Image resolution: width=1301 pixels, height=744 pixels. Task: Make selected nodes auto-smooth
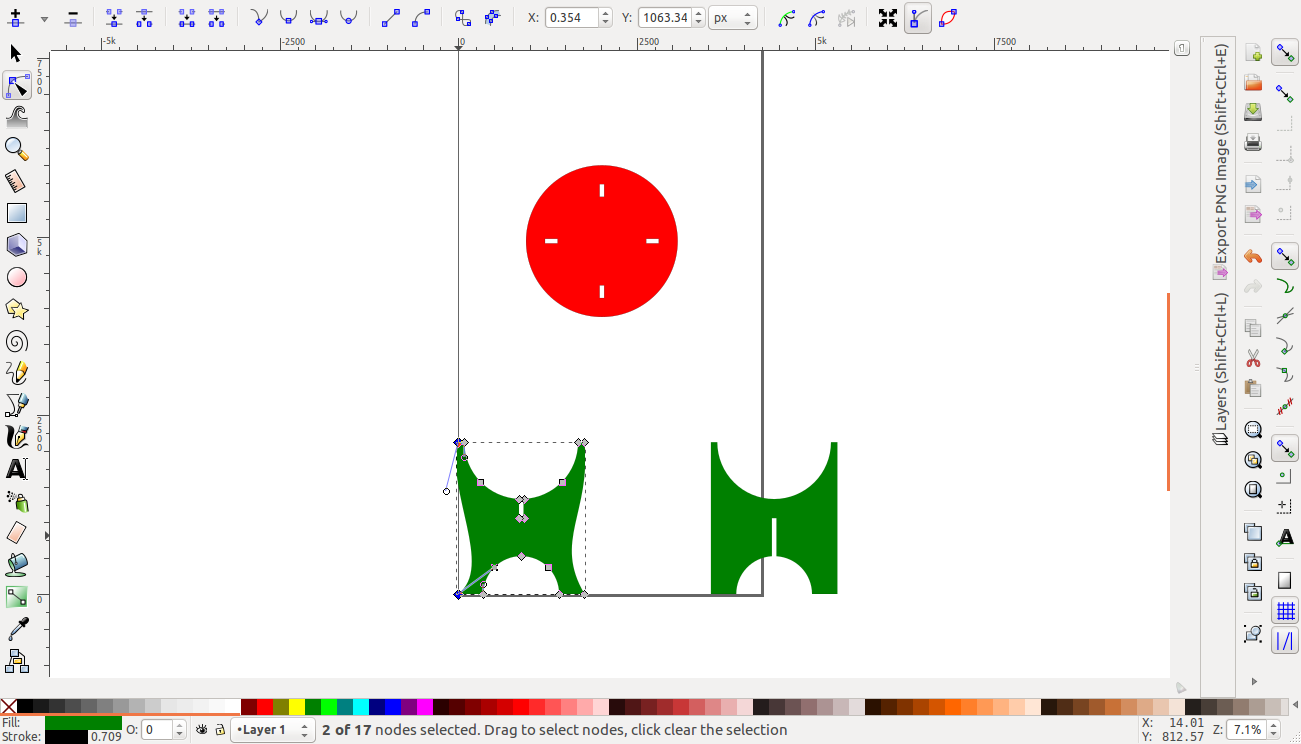[x=349, y=18]
